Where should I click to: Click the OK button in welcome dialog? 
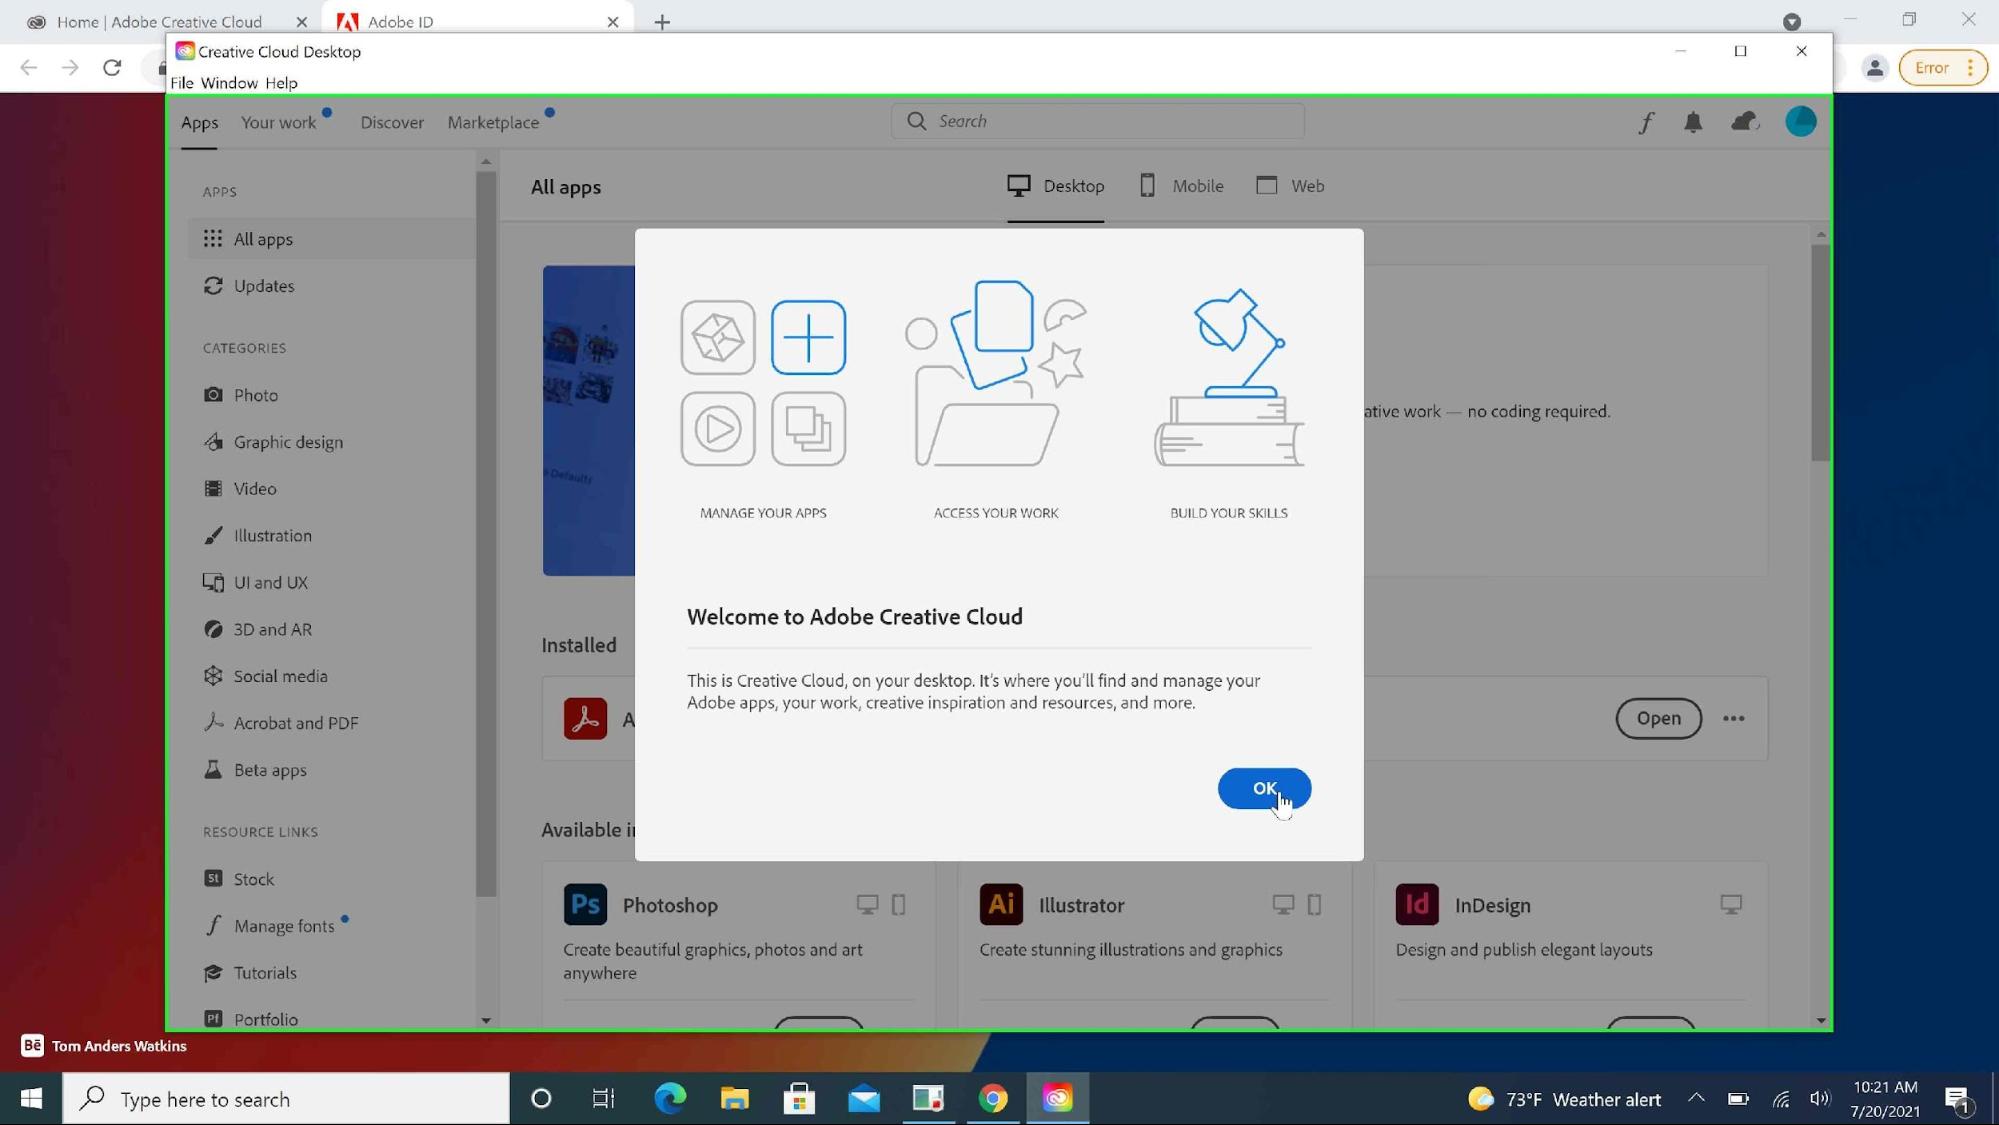[1263, 788]
